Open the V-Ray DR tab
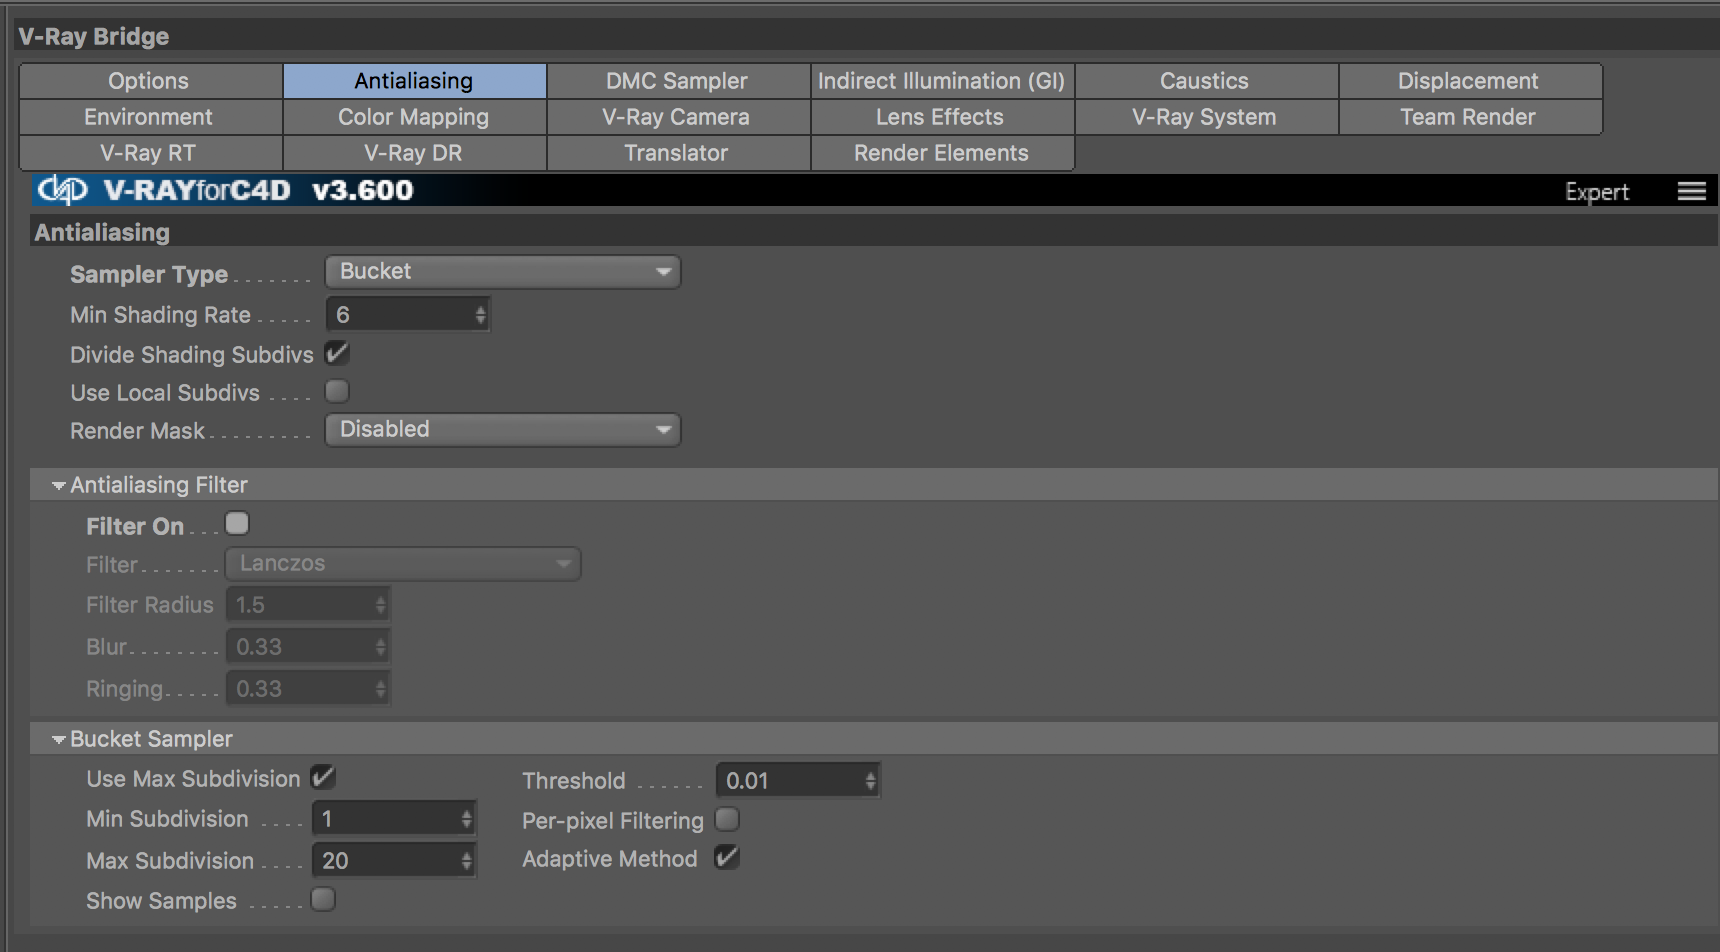1720x952 pixels. click(414, 153)
